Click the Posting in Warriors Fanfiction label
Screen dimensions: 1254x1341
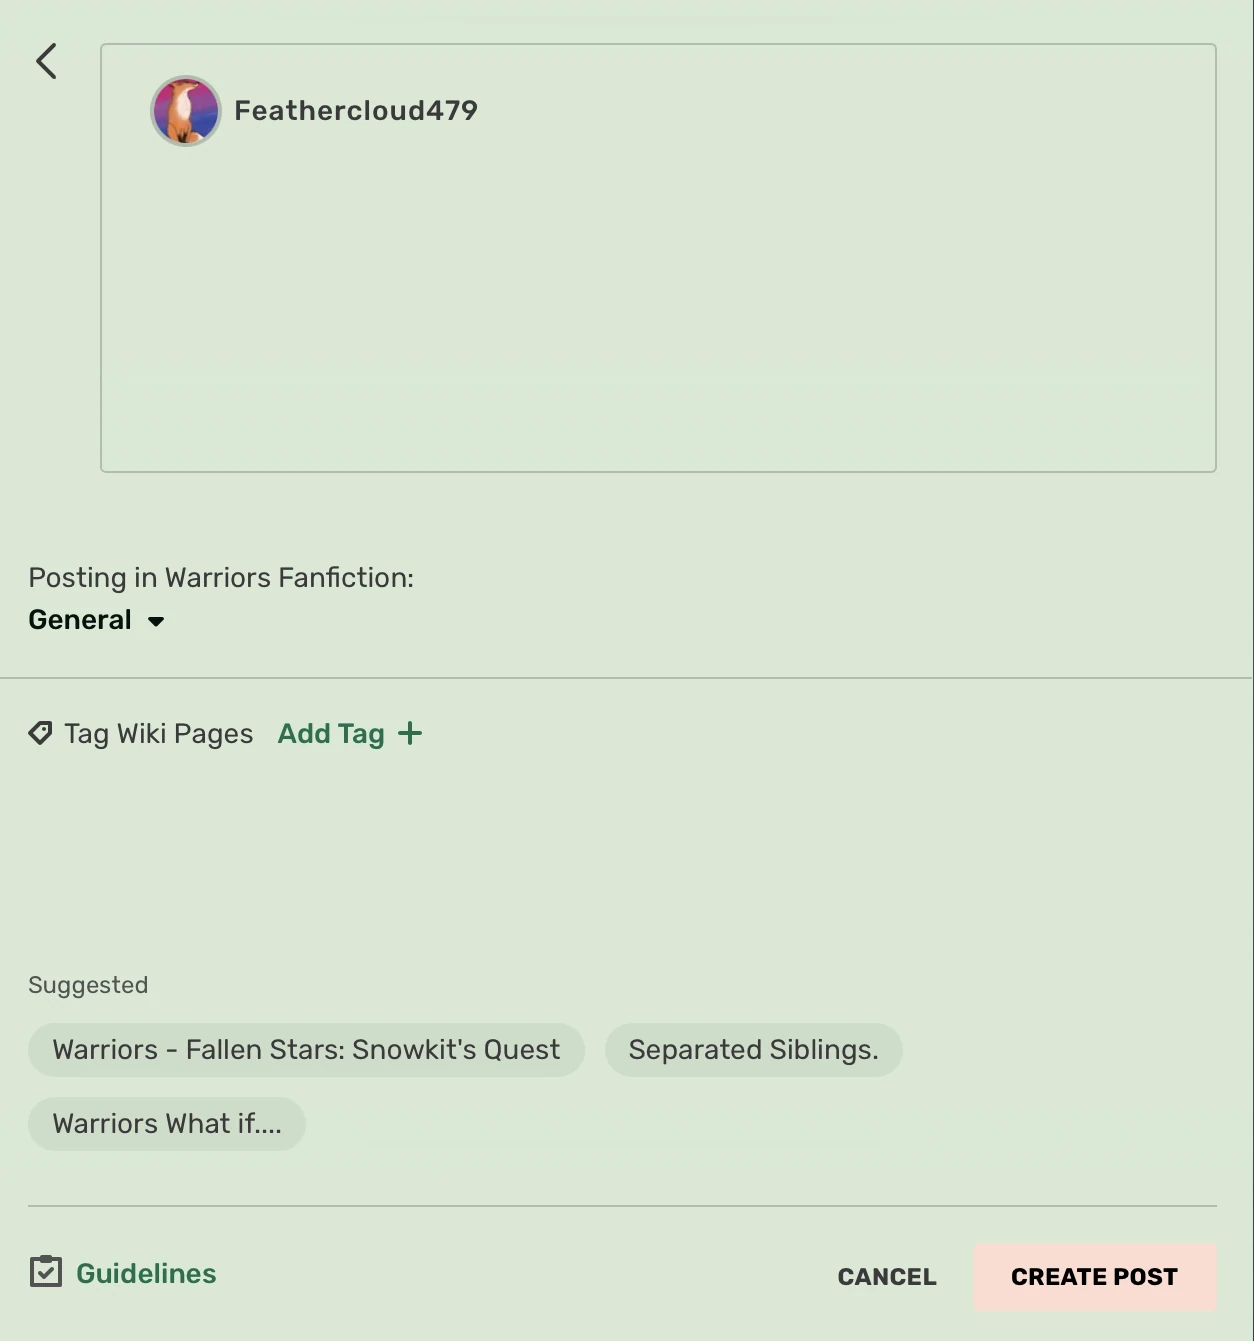tap(221, 578)
